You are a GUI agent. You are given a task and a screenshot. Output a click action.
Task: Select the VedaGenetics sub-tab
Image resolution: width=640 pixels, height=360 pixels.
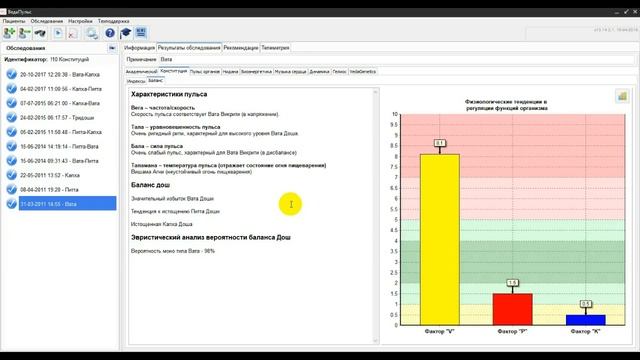[x=363, y=72]
